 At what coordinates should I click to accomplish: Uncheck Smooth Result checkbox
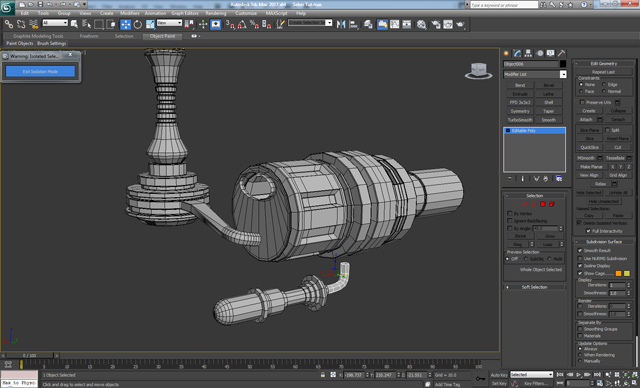tap(580, 251)
